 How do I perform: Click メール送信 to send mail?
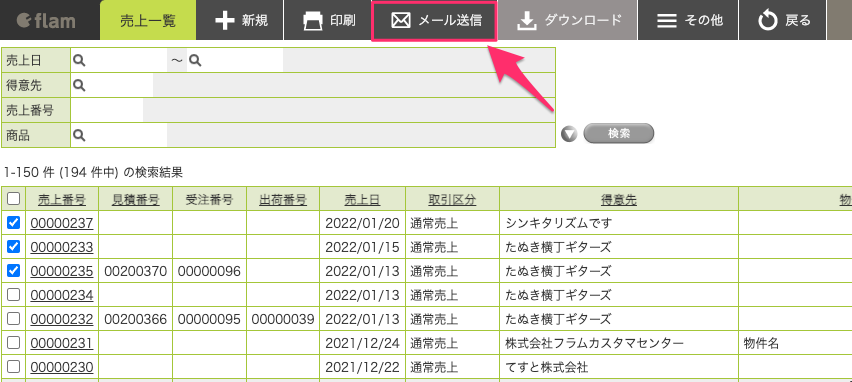pos(434,21)
